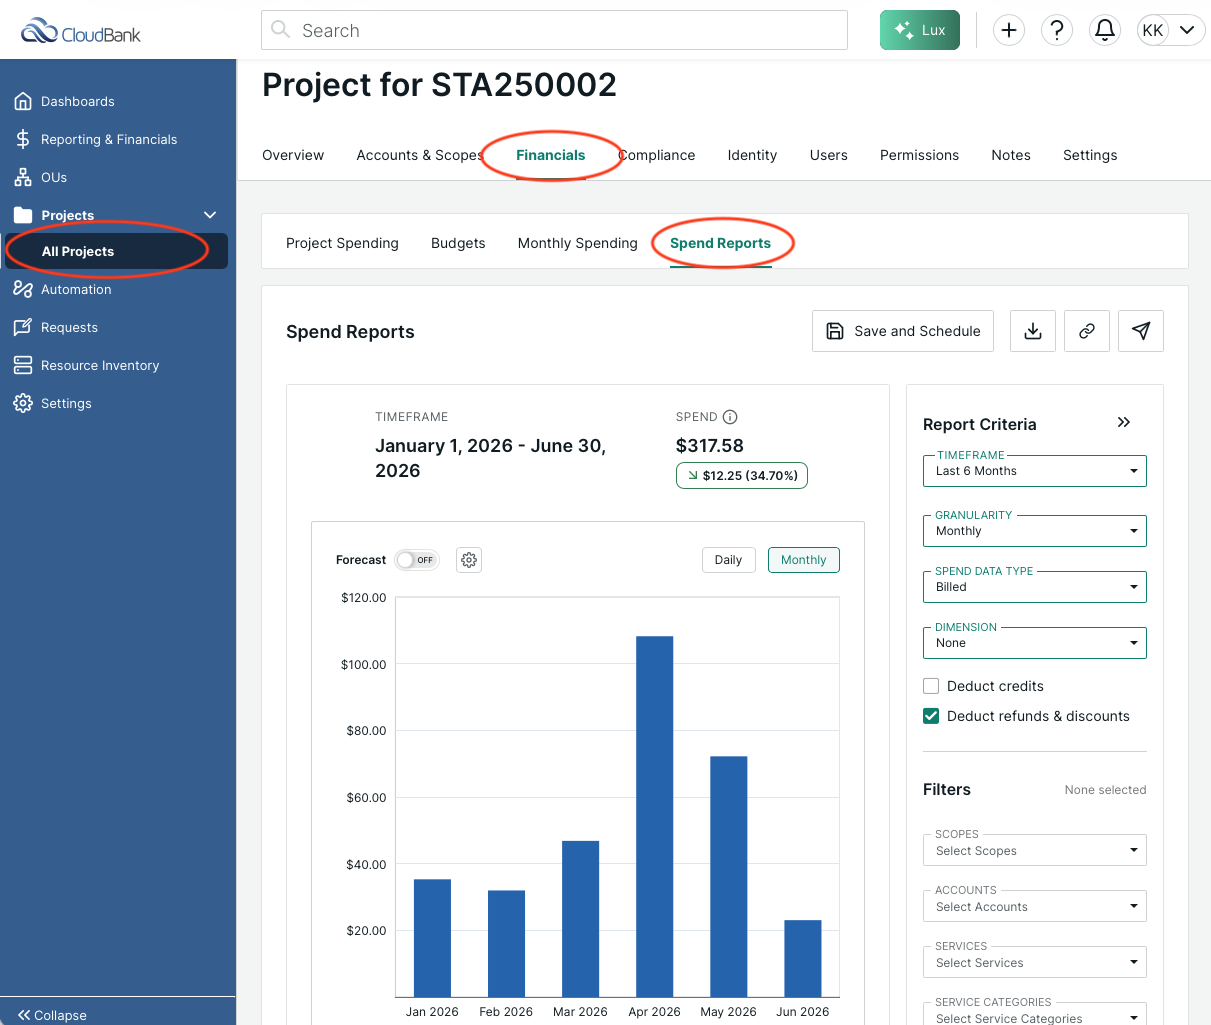Click the $317.58 spend value
Image resolution: width=1211 pixels, height=1025 pixels.
tap(710, 446)
